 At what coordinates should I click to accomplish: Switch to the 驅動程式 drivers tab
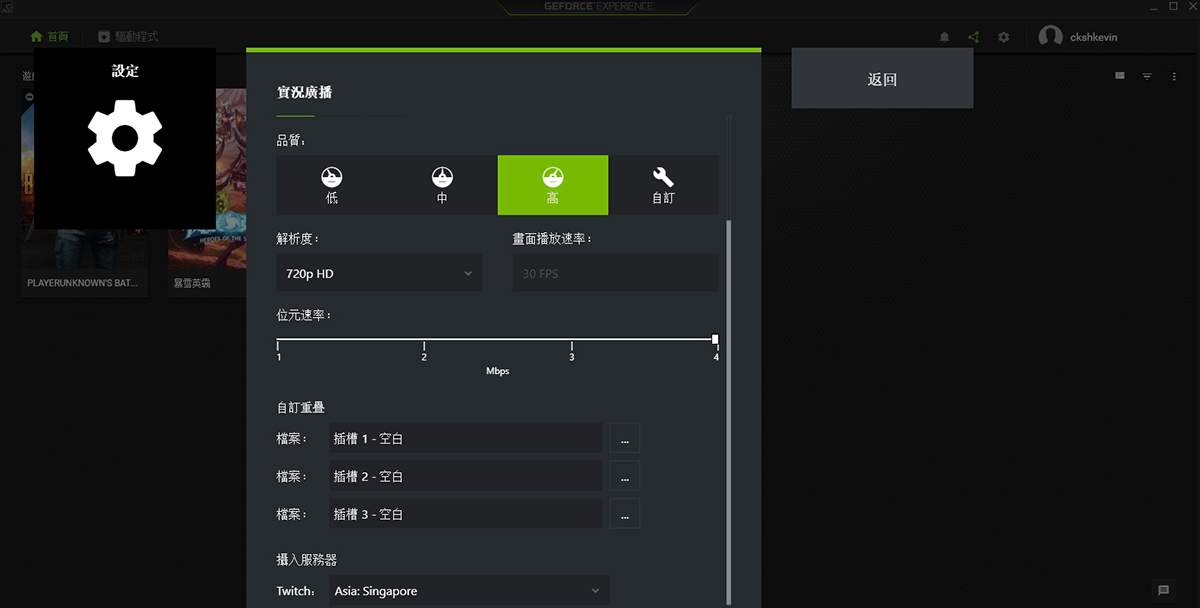(128, 37)
